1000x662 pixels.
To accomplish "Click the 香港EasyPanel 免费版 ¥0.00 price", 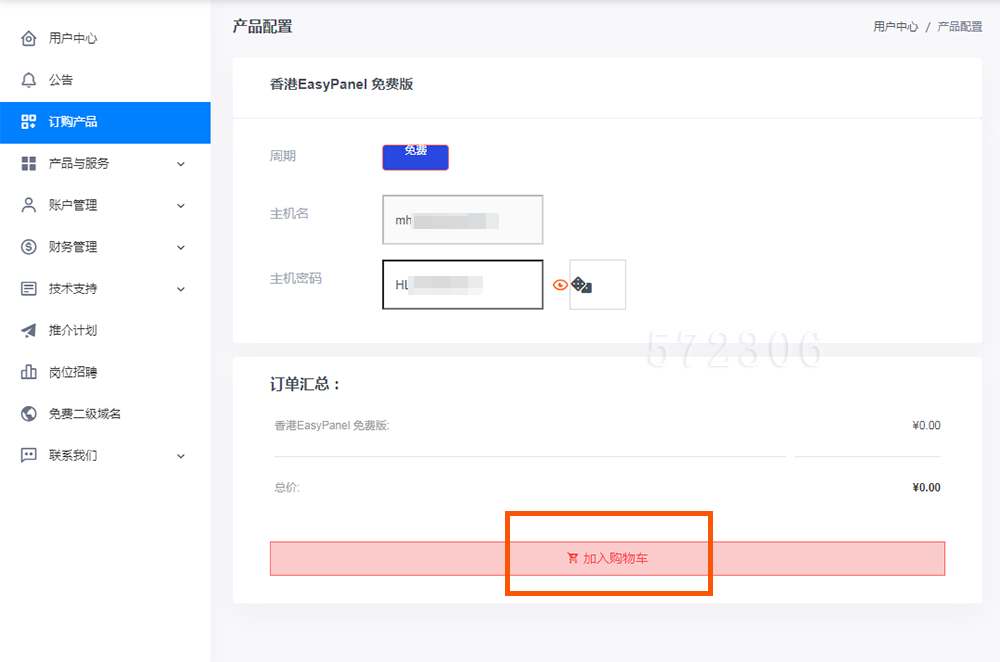I will [926, 425].
